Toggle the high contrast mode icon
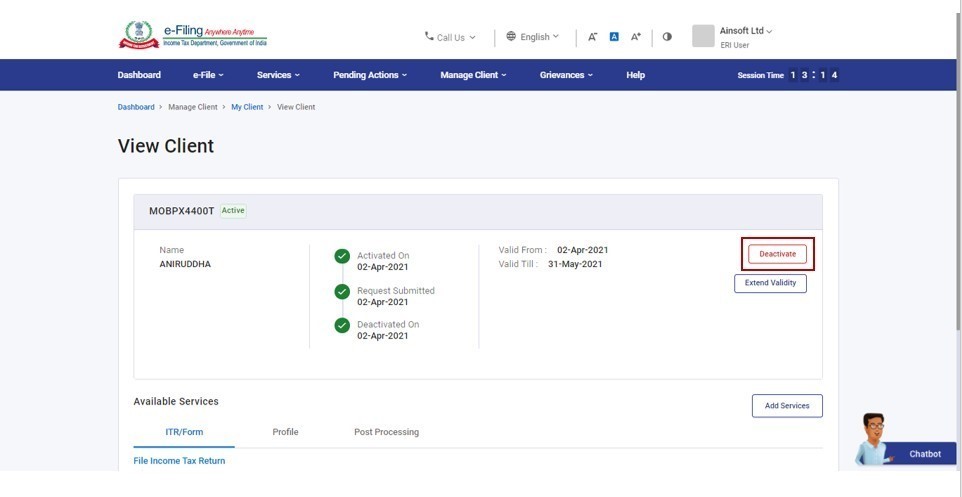Image resolution: width=962 pixels, height=497 pixels. pyautogui.click(x=667, y=37)
